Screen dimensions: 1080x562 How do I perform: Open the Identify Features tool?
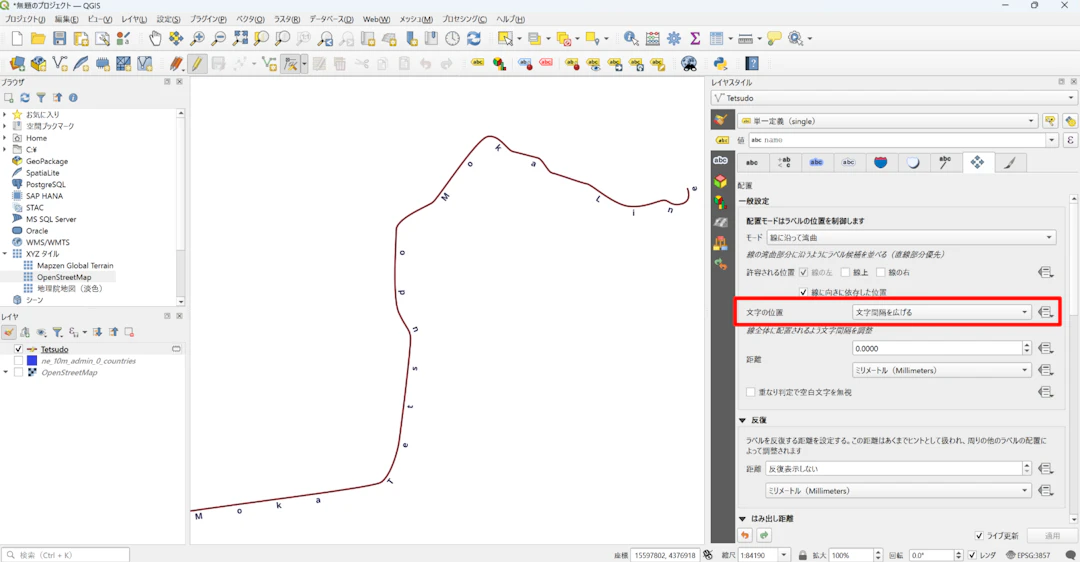point(631,39)
